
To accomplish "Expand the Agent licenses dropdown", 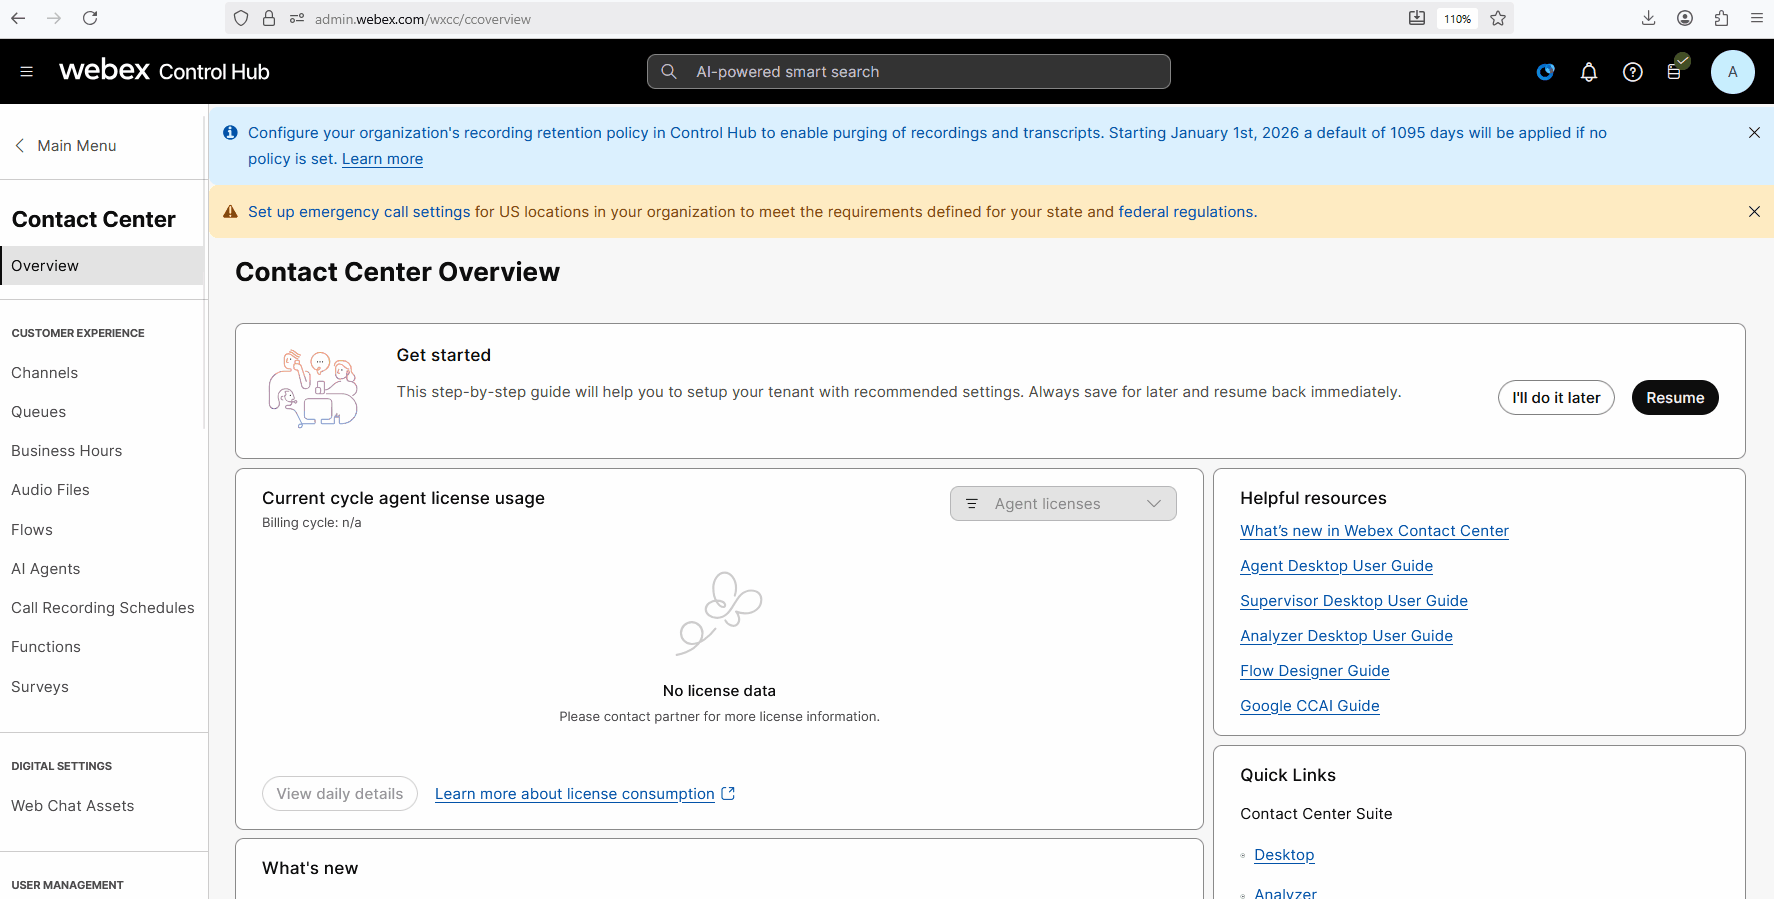I will [1062, 504].
